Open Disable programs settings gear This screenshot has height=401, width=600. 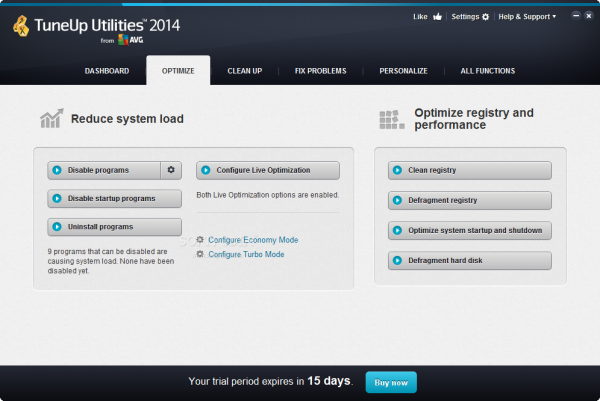pos(171,170)
